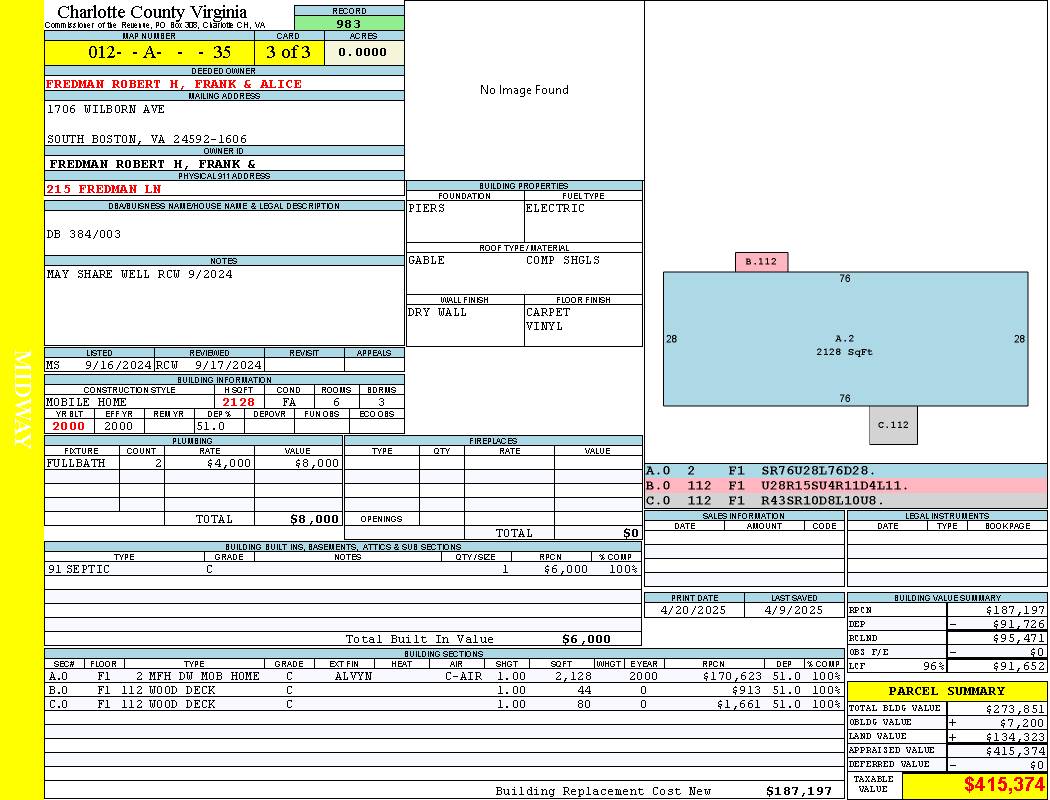Click the ALVYN exterior finish cell
Screen dimensions: 1050x800
pyautogui.click(x=353, y=676)
